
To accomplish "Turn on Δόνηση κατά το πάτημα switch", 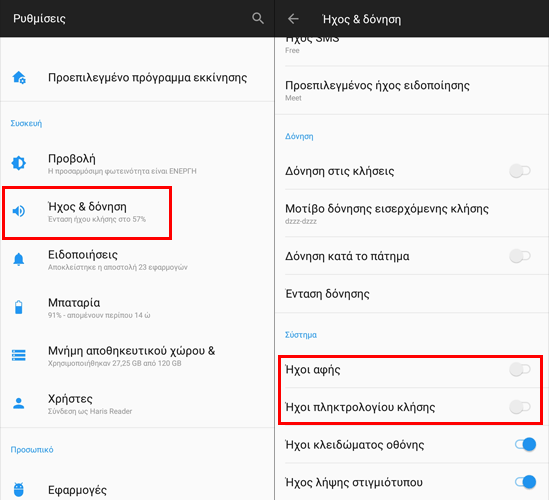I will [x=520, y=256].
